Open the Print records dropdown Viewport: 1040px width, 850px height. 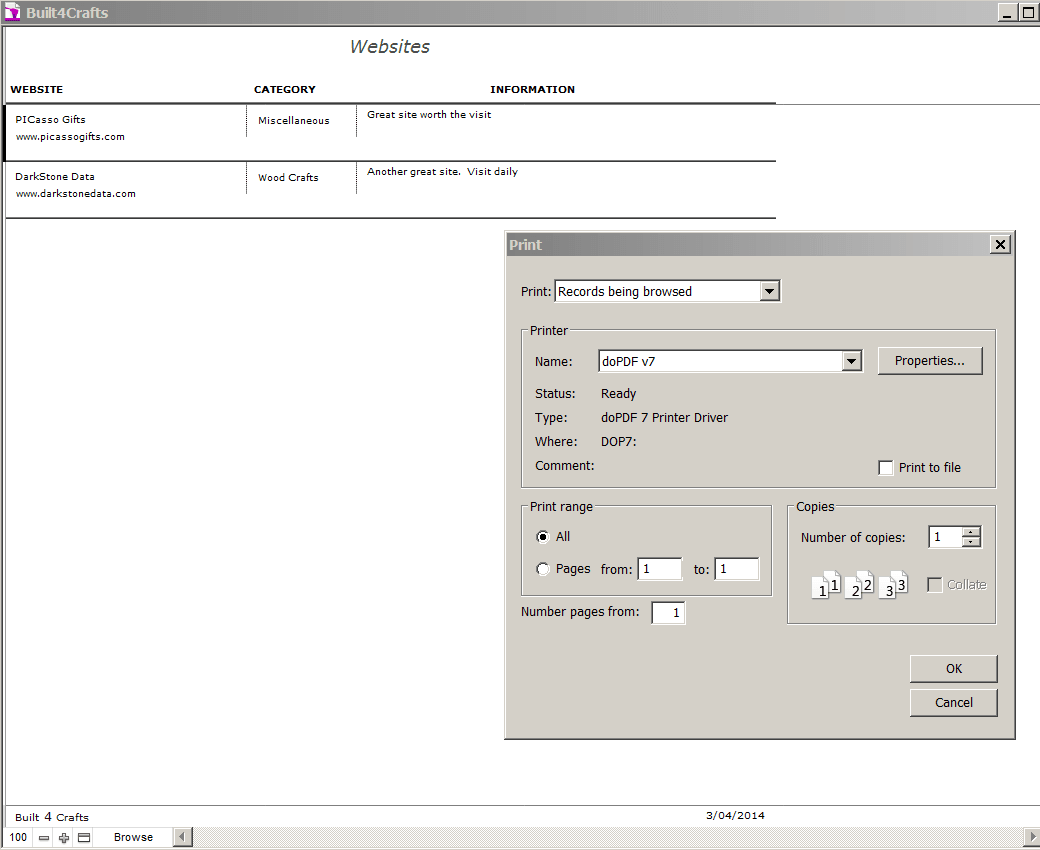tap(769, 291)
